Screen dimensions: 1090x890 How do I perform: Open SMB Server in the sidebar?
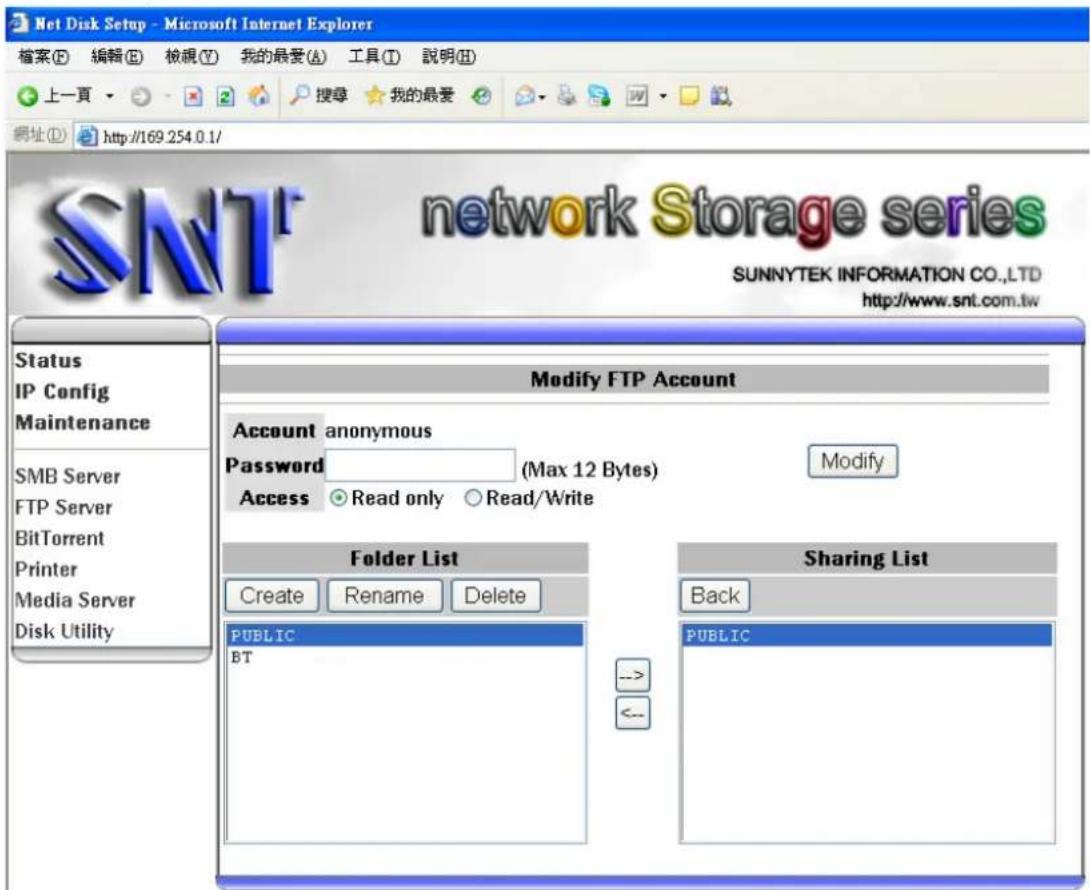(x=67, y=476)
